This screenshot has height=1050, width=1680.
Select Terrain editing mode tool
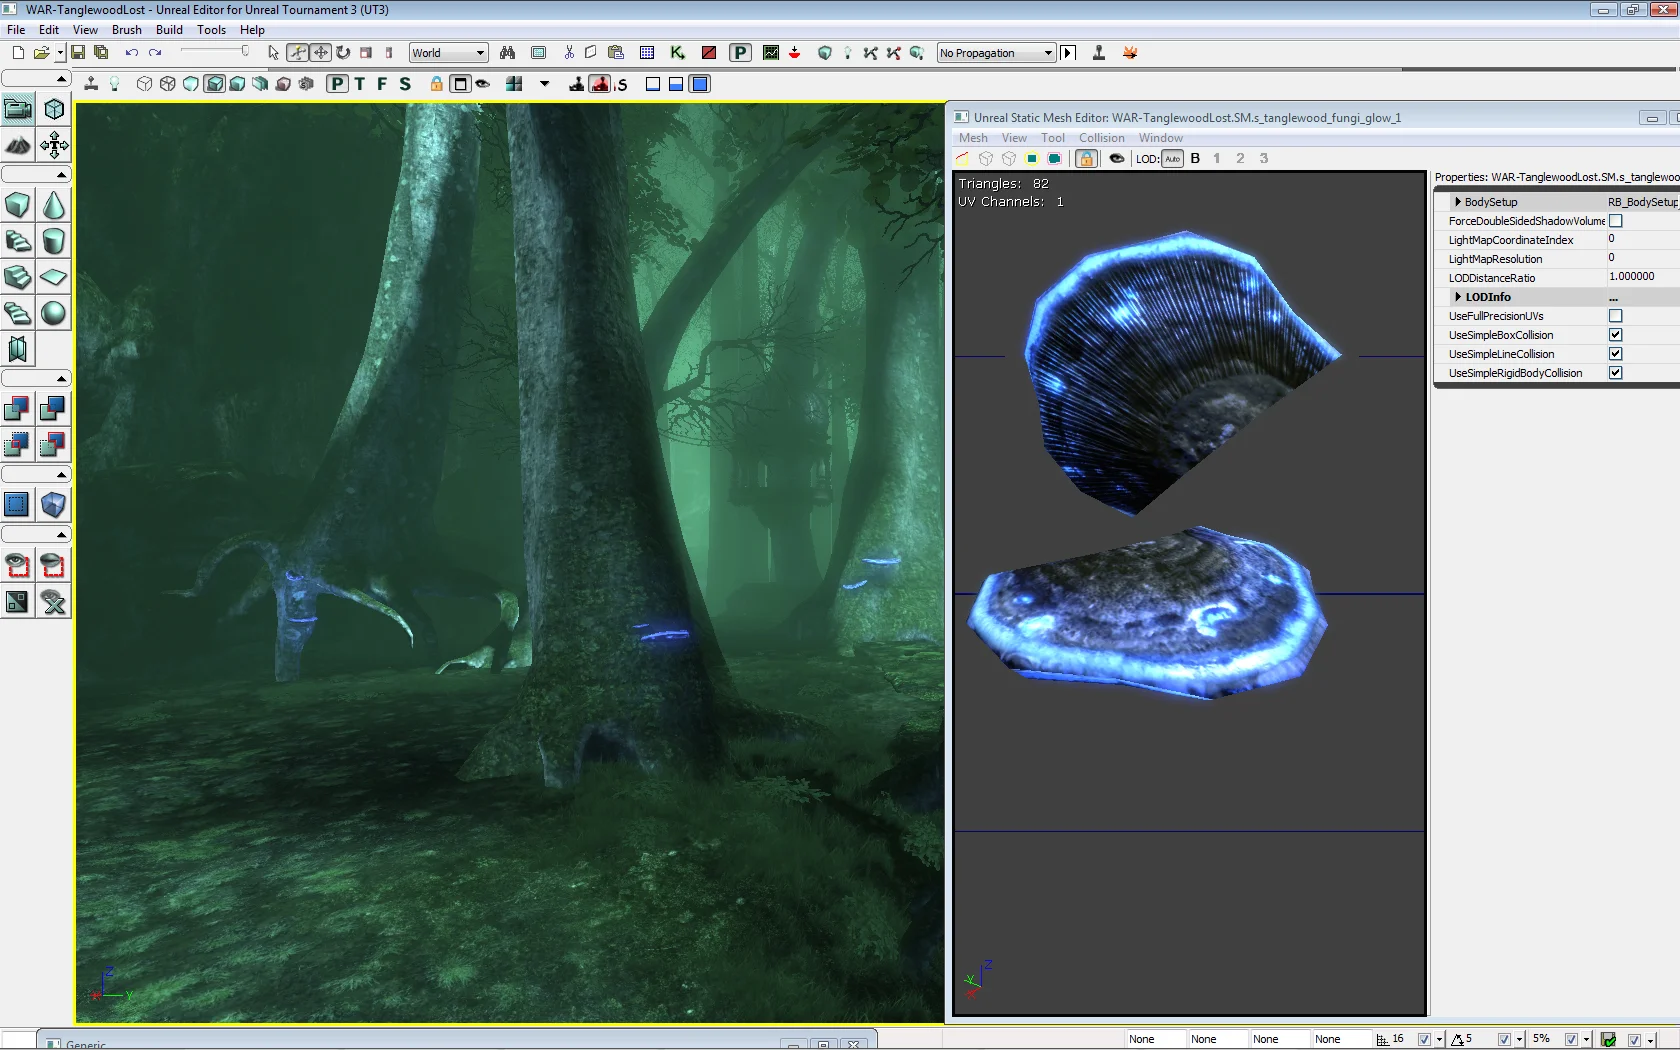click(18, 146)
